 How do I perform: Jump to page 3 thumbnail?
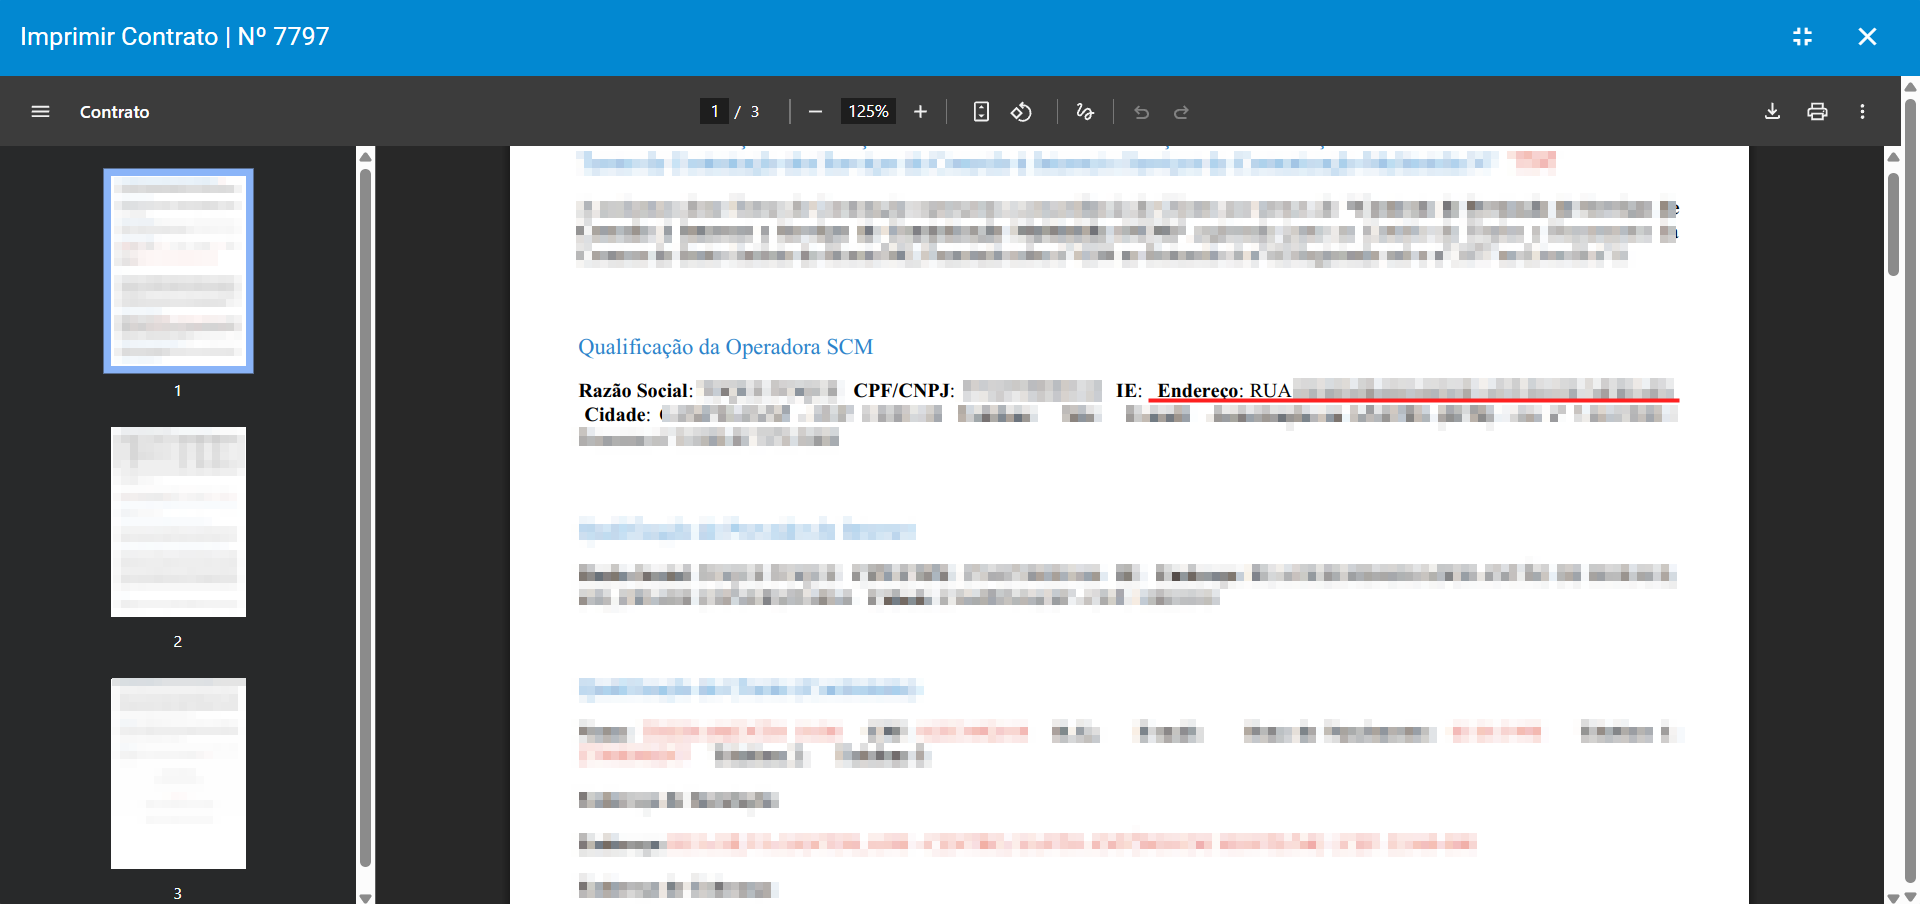178,773
